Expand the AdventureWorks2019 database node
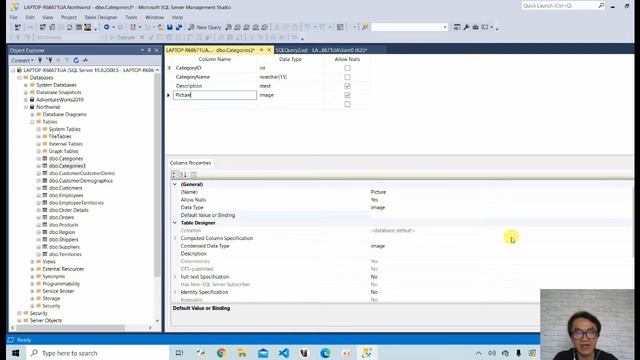640x360 pixels. click(x=26, y=100)
